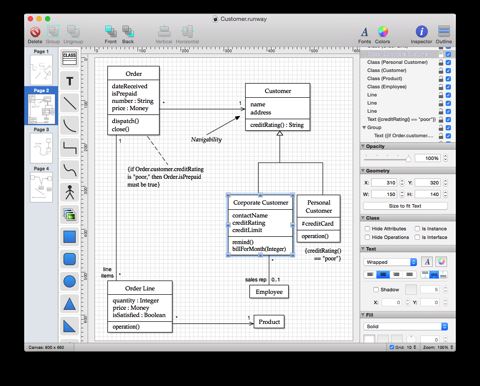Select the Triangle shape tool
The width and height of the screenshot is (480, 386).
69,304
